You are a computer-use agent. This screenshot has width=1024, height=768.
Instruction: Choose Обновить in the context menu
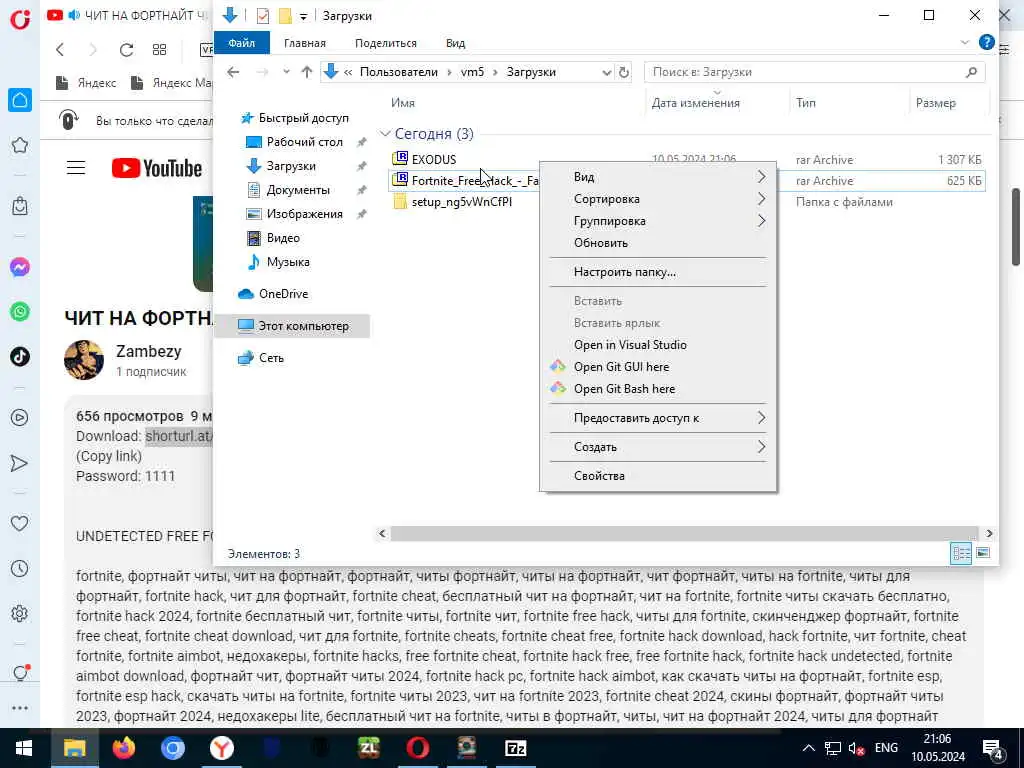(658, 243)
